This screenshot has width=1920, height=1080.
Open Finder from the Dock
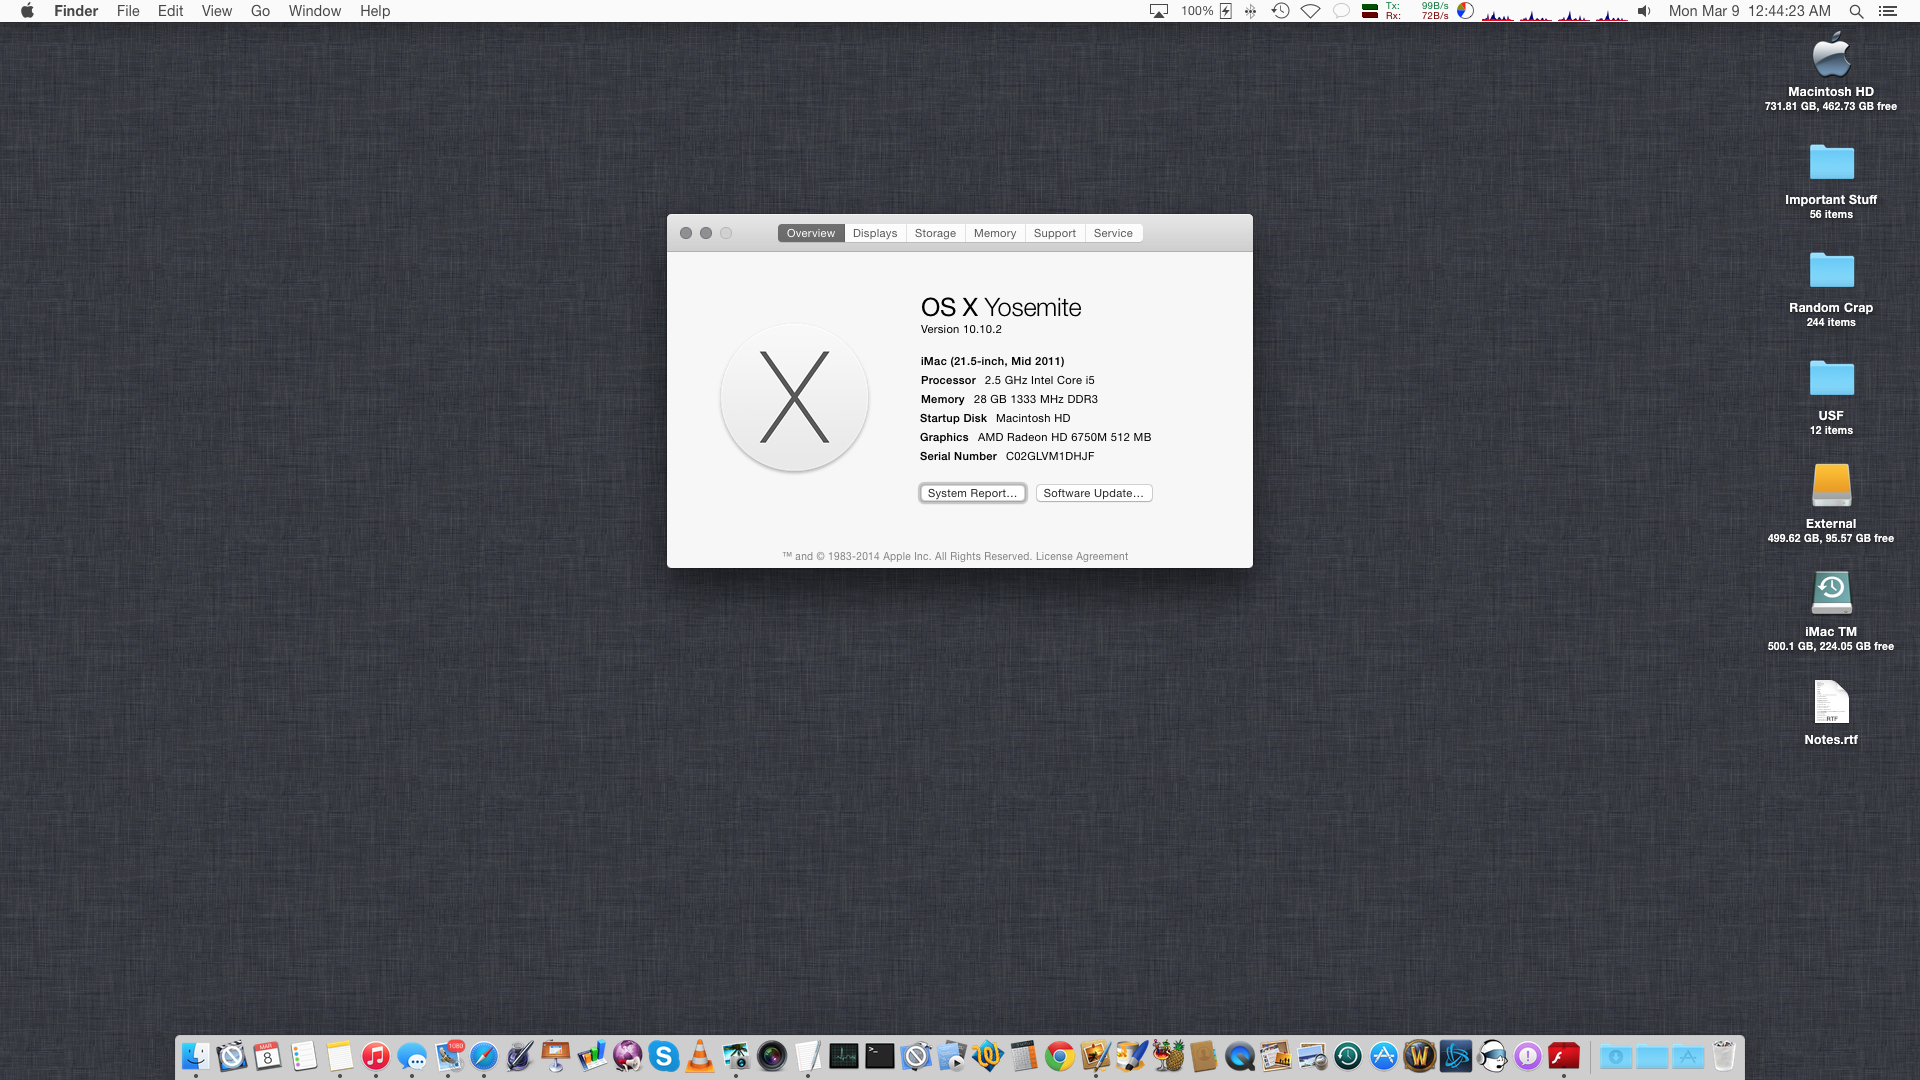[196, 1056]
